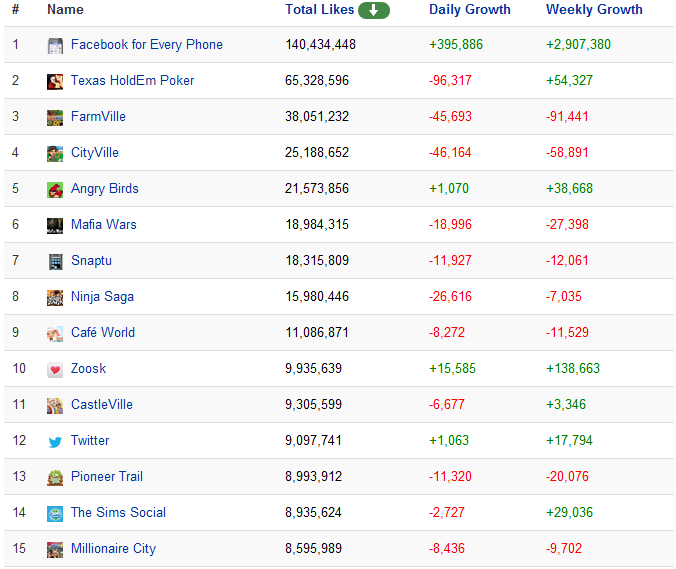Click the Millionaire City app icon
The image size is (676, 569).
[x=55, y=550]
